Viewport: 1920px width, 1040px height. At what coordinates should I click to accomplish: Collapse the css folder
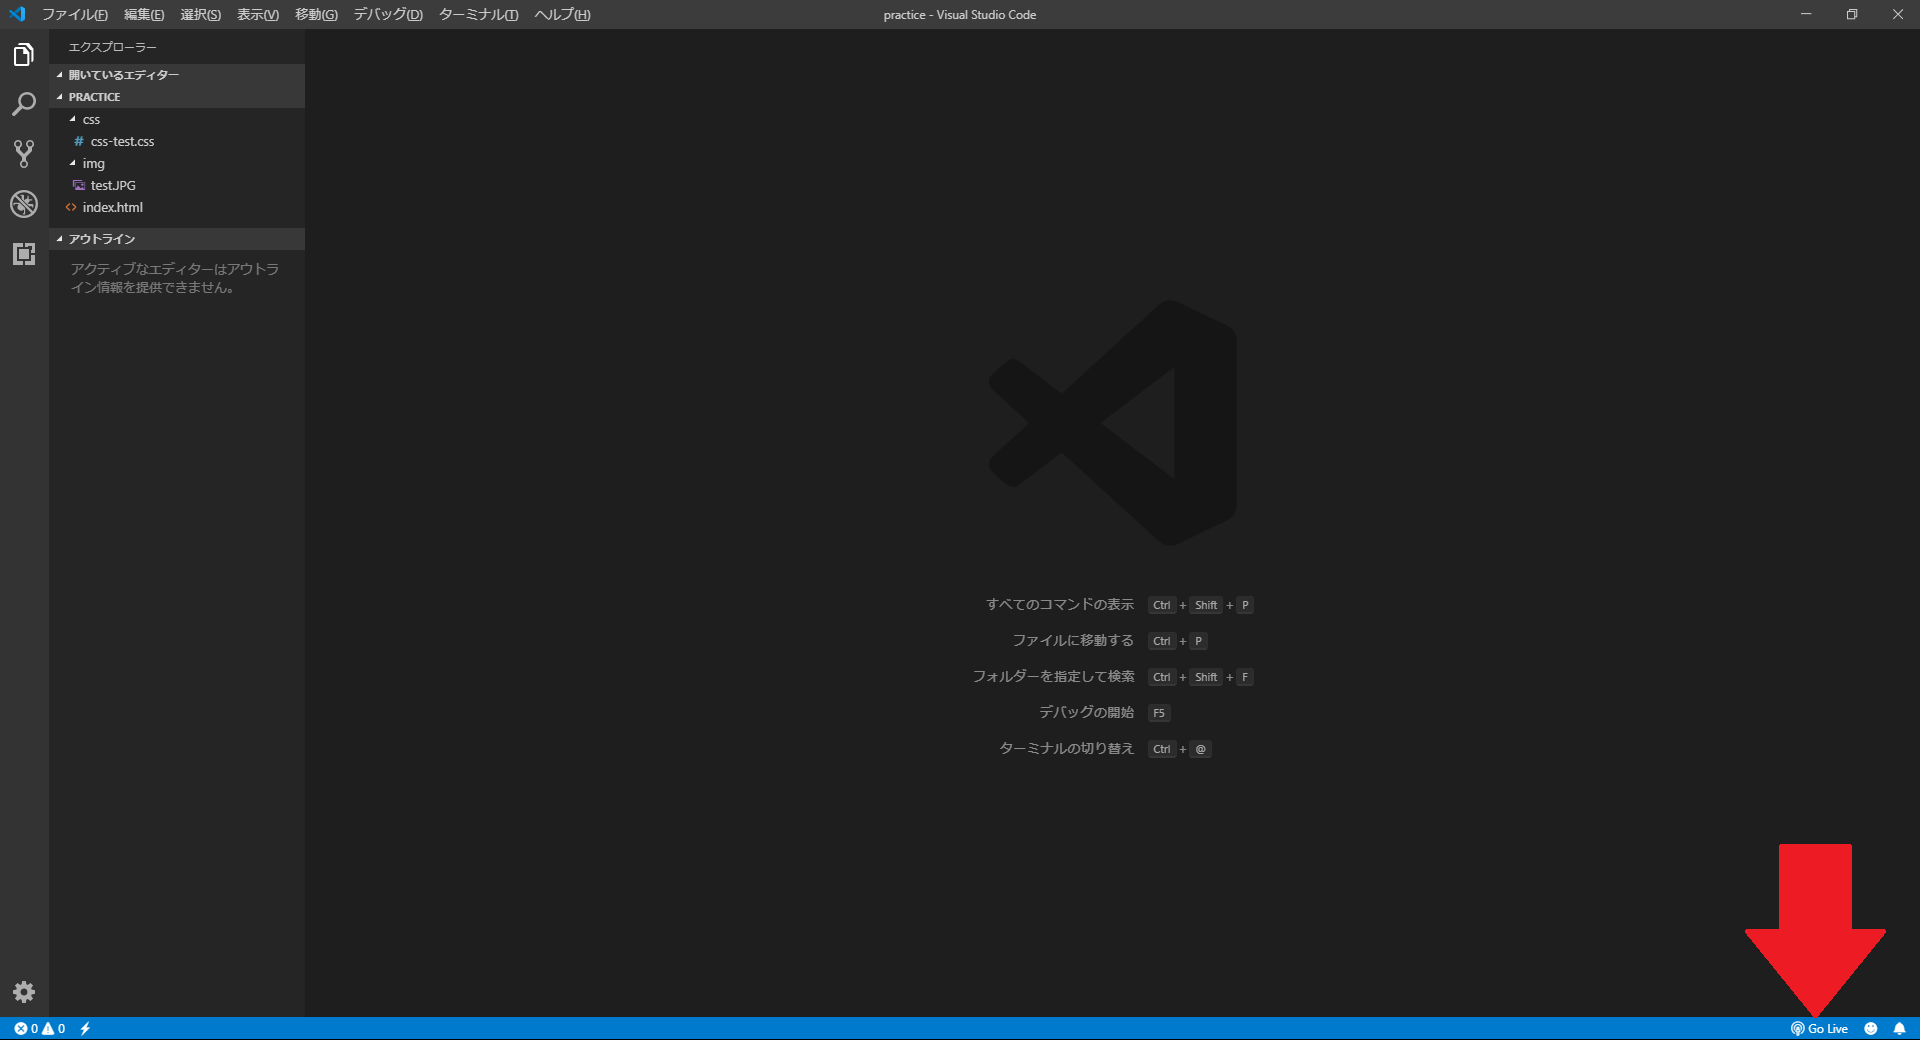click(x=73, y=119)
